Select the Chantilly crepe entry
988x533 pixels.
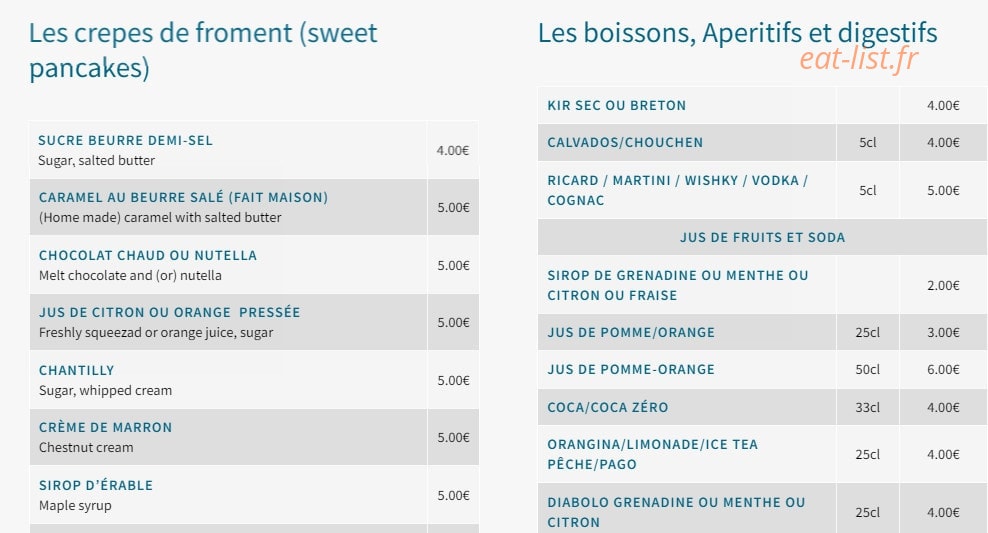254,380
